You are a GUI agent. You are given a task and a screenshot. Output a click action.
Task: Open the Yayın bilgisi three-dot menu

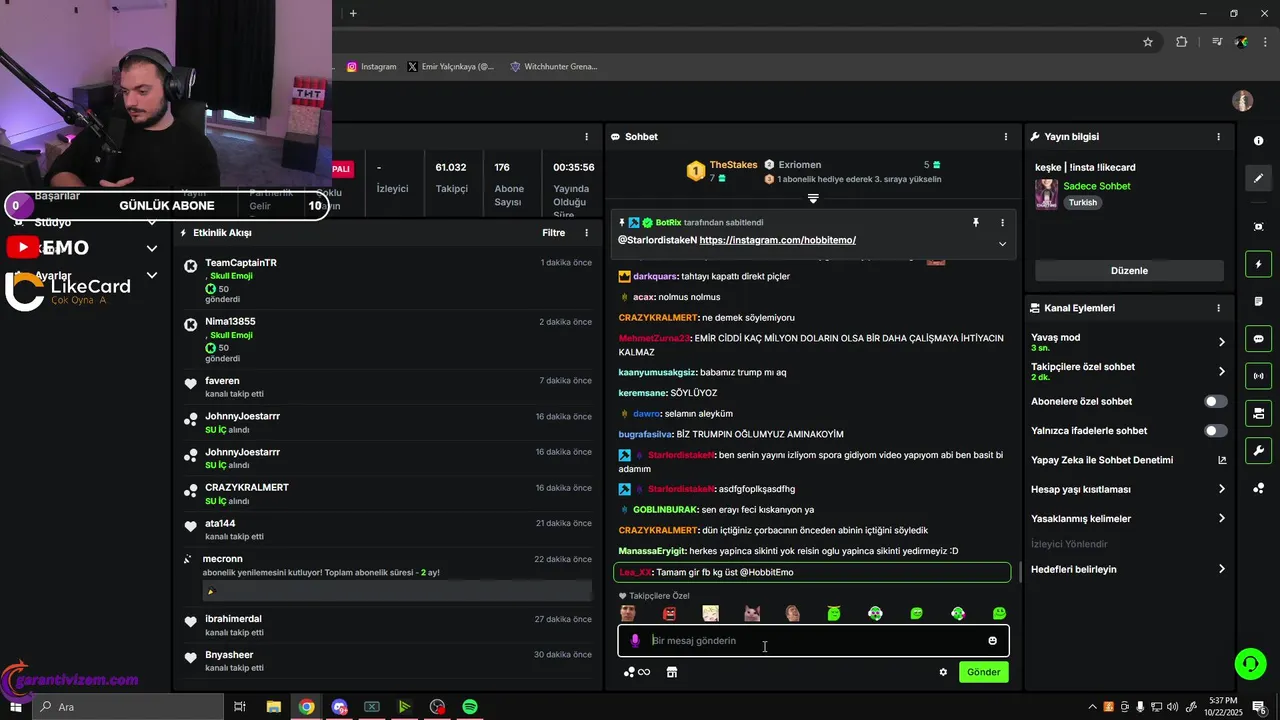(1218, 136)
